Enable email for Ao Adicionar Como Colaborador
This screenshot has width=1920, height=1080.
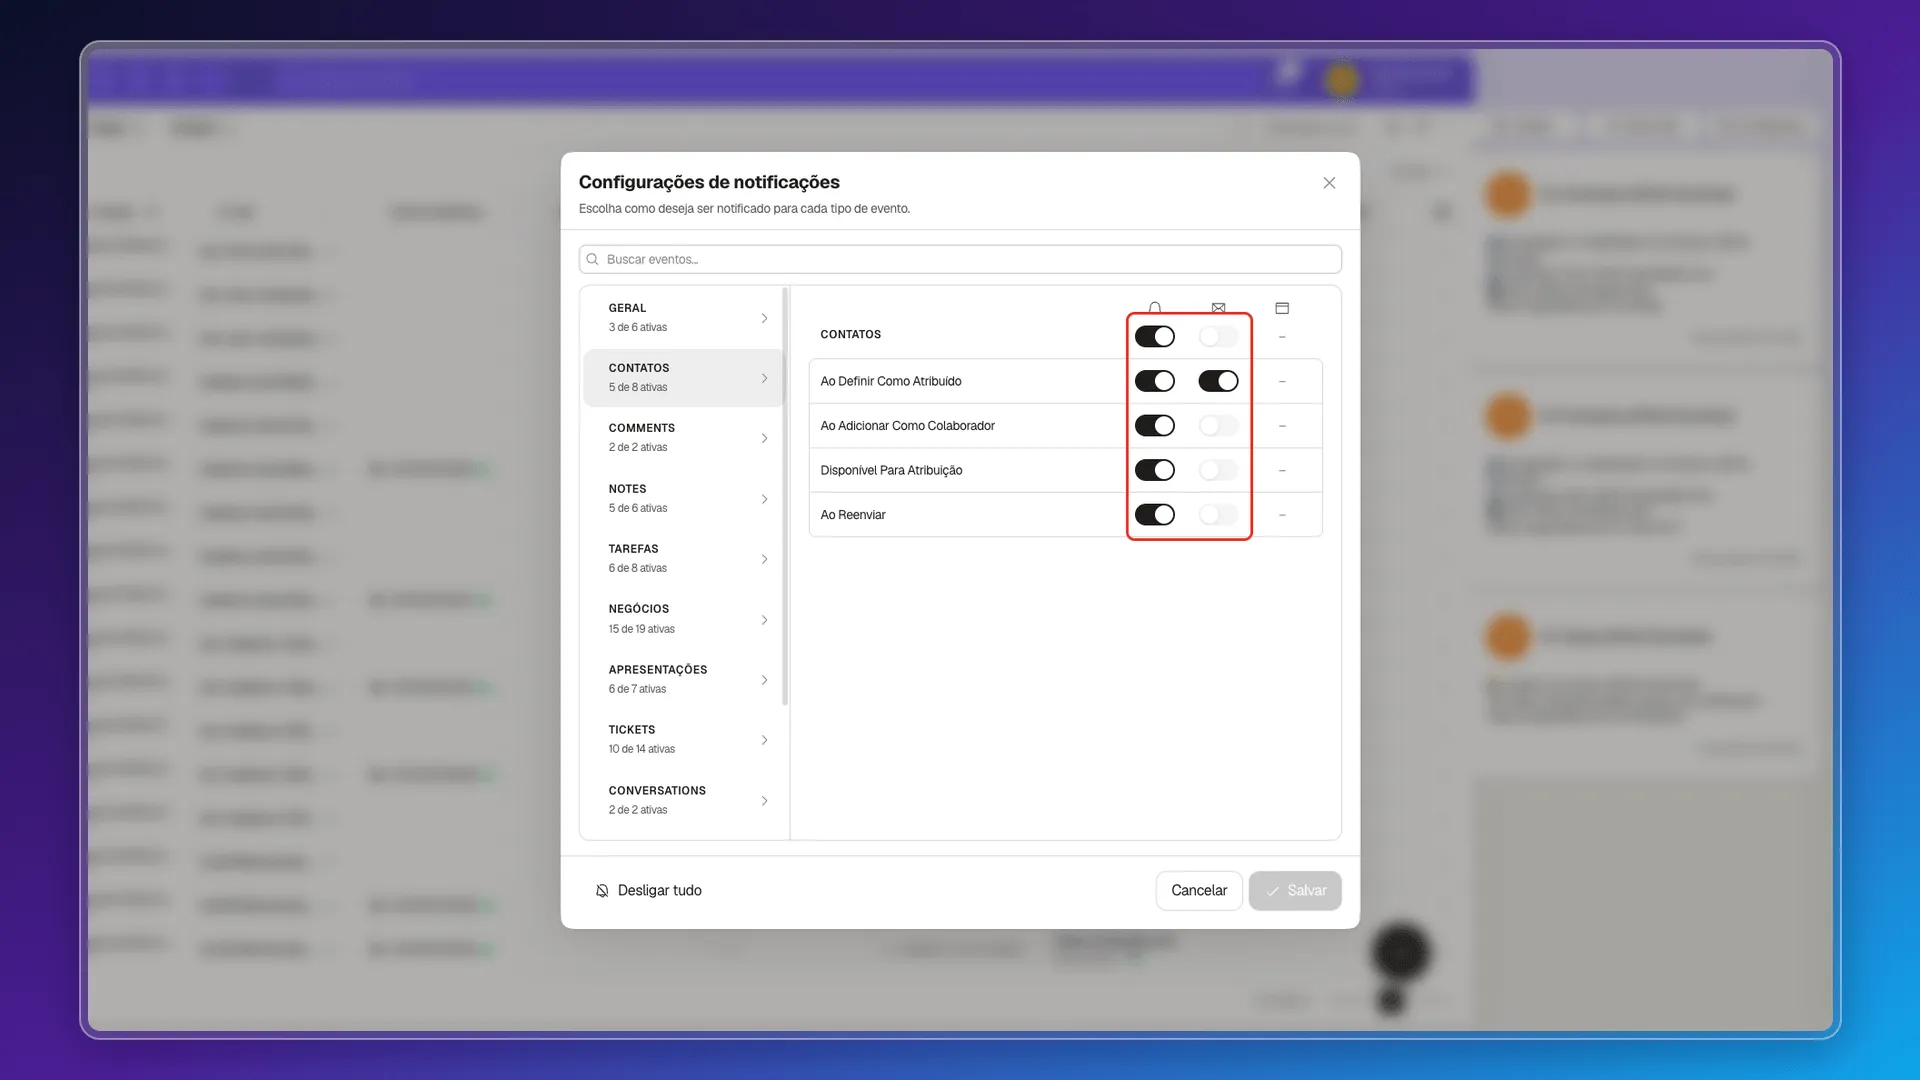(1218, 426)
